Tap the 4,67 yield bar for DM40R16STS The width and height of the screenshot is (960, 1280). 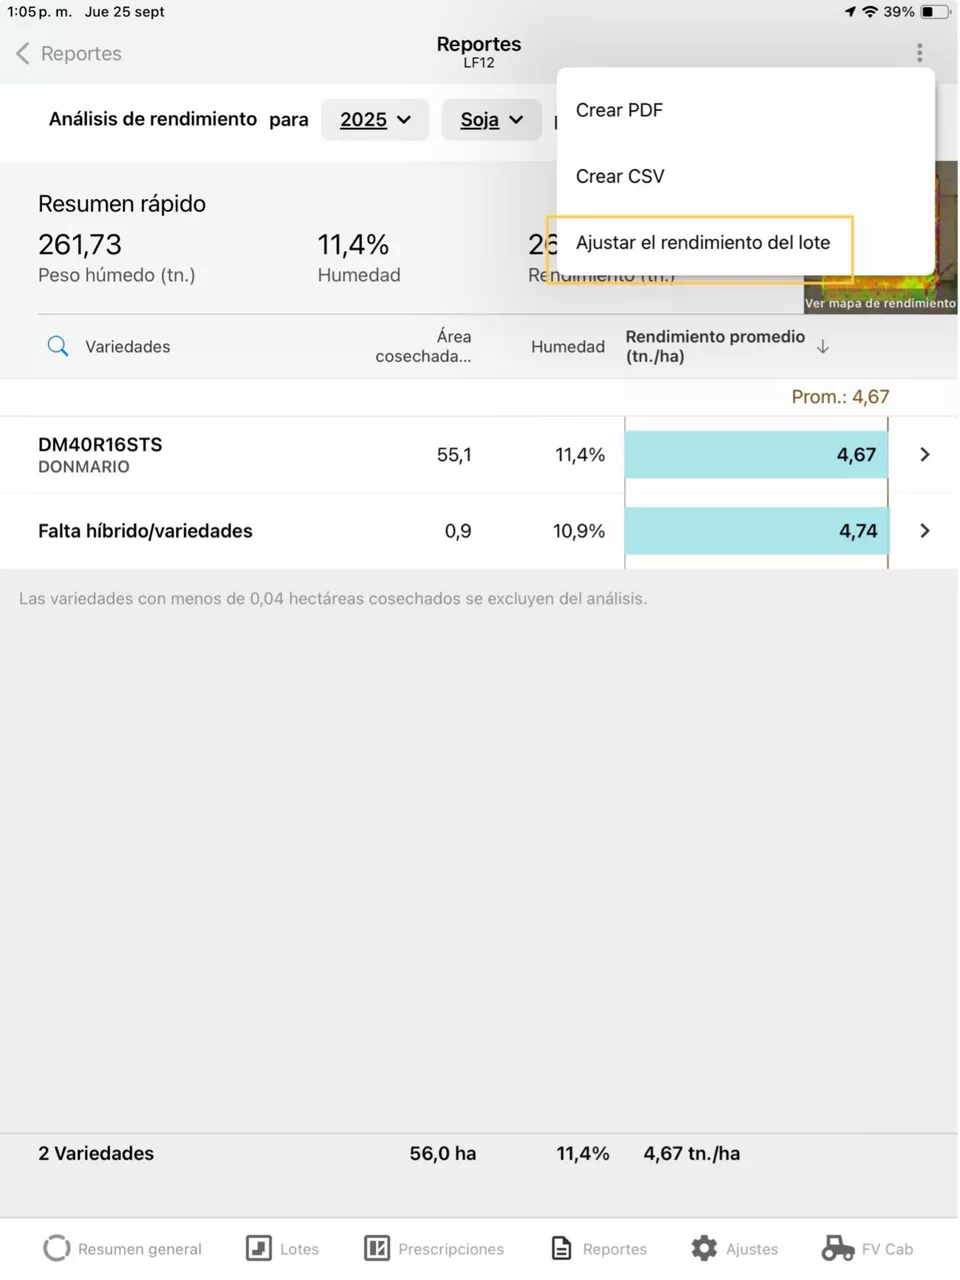(756, 455)
